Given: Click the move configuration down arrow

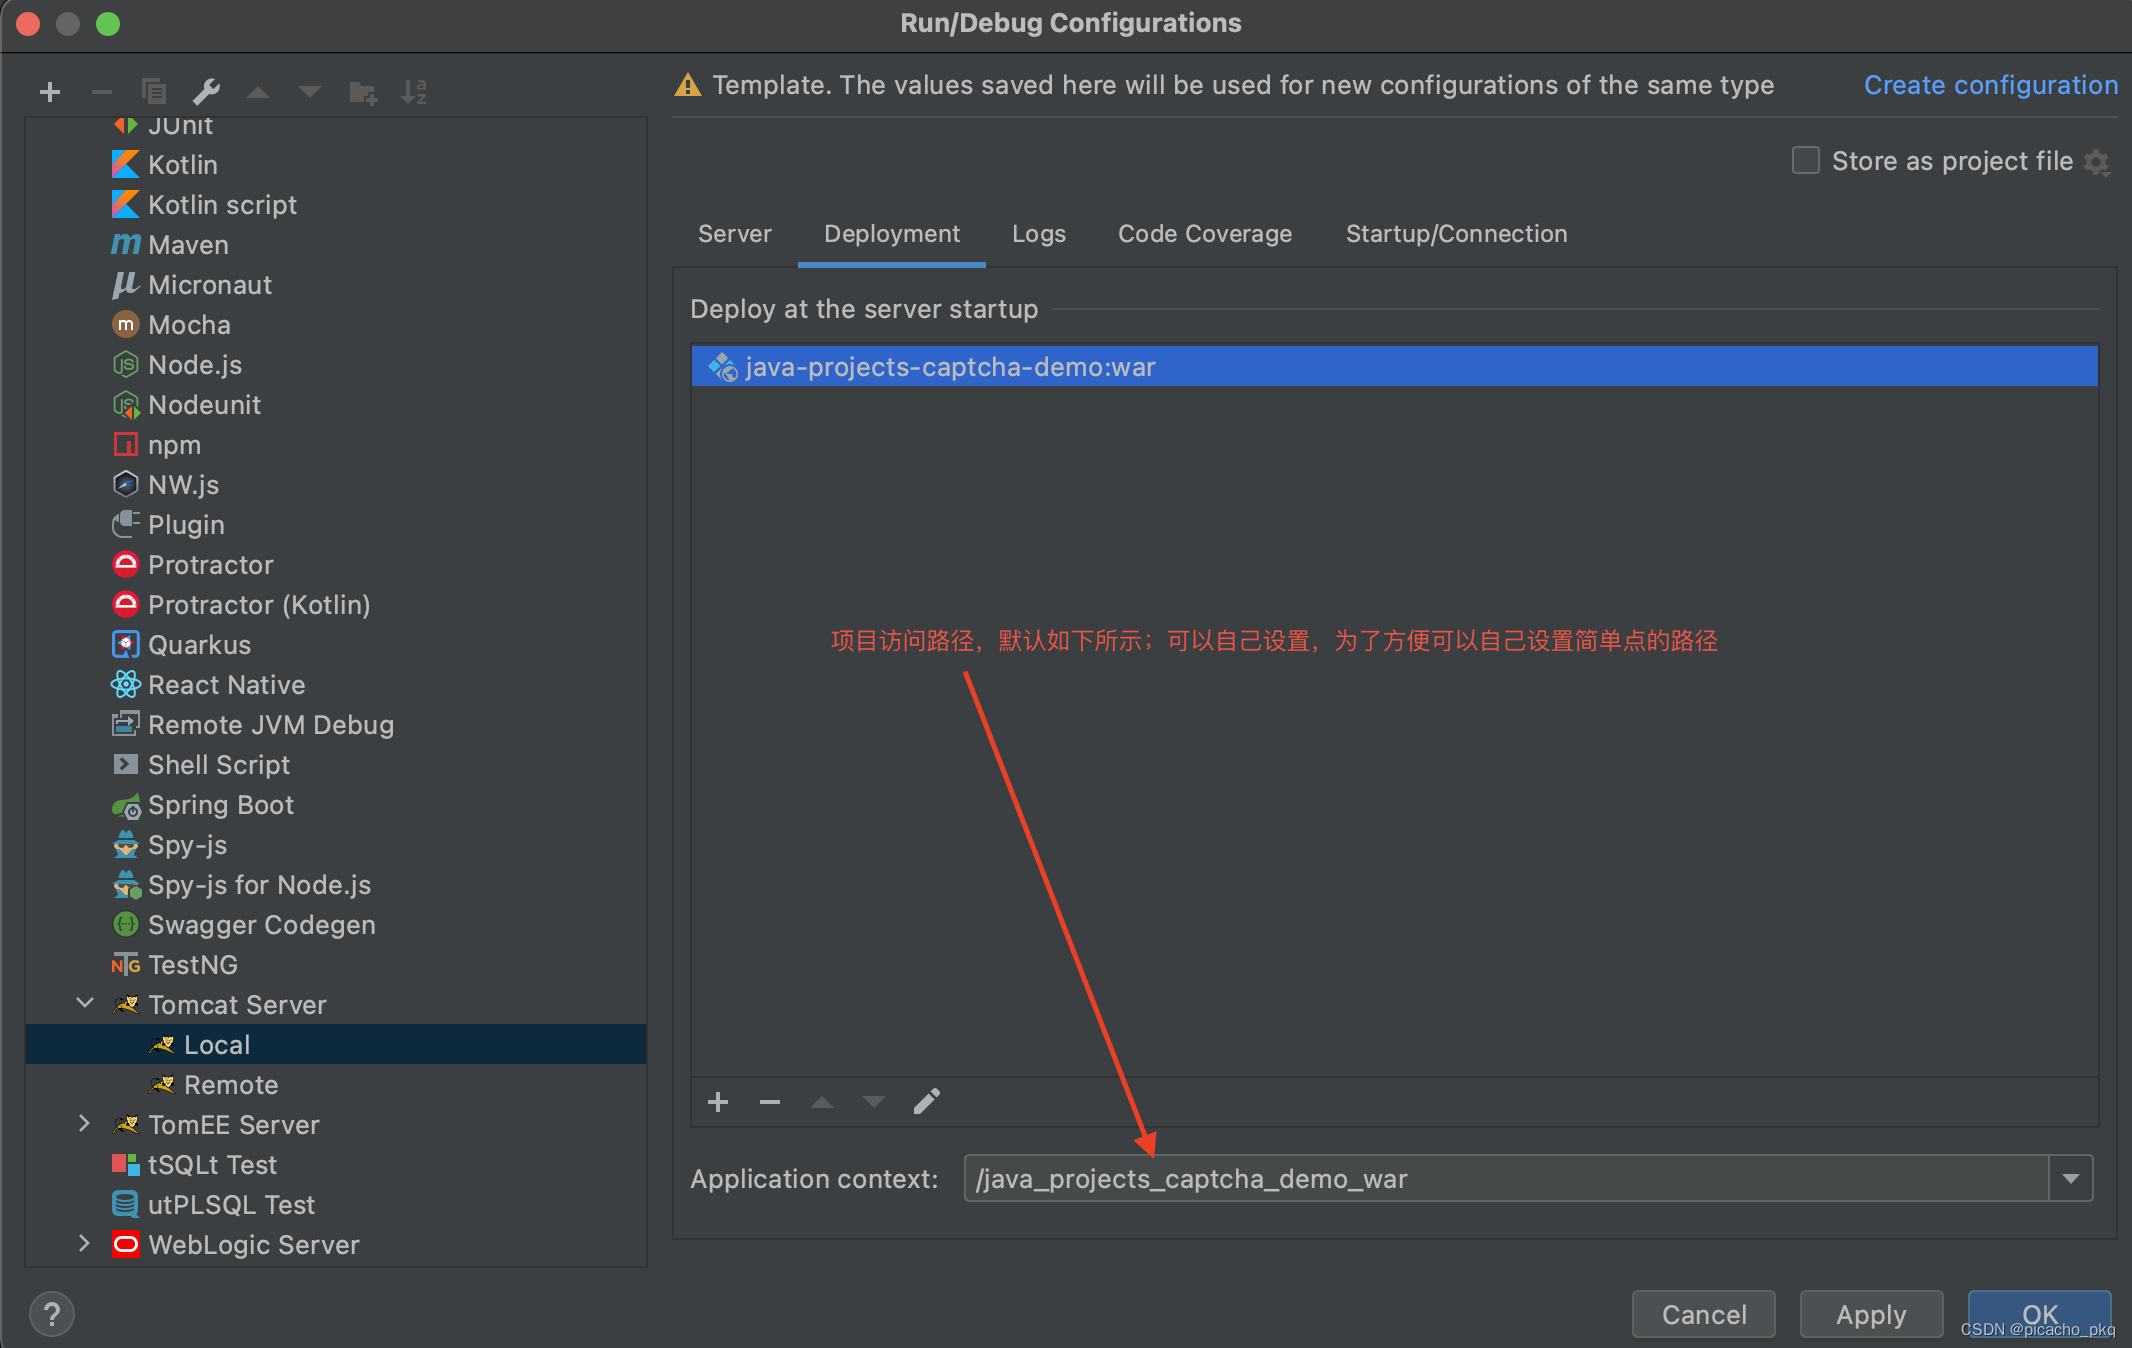Looking at the screenshot, I should tap(310, 93).
